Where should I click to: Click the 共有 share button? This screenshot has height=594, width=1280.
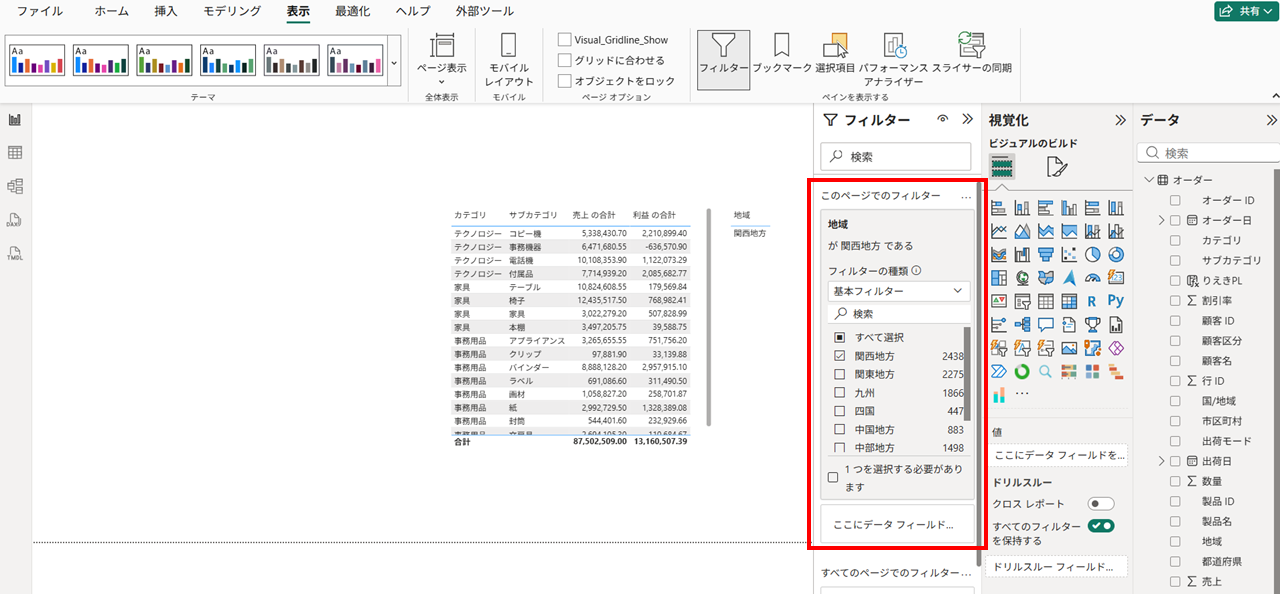1244,11
